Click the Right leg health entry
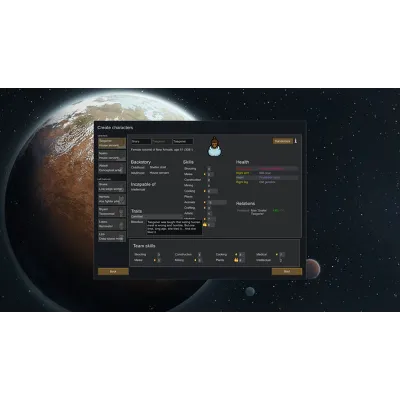 267,182
